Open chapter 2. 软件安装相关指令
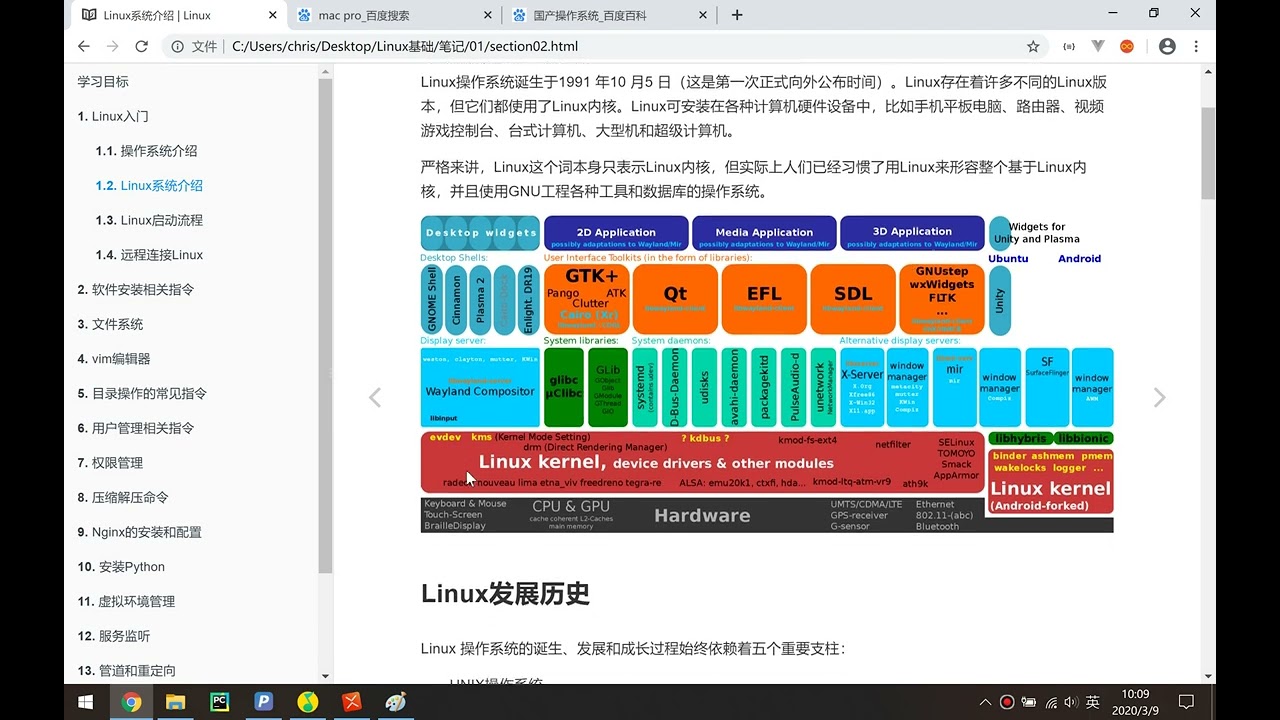The width and height of the screenshot is (1280, 720). (x=136, y=290)
